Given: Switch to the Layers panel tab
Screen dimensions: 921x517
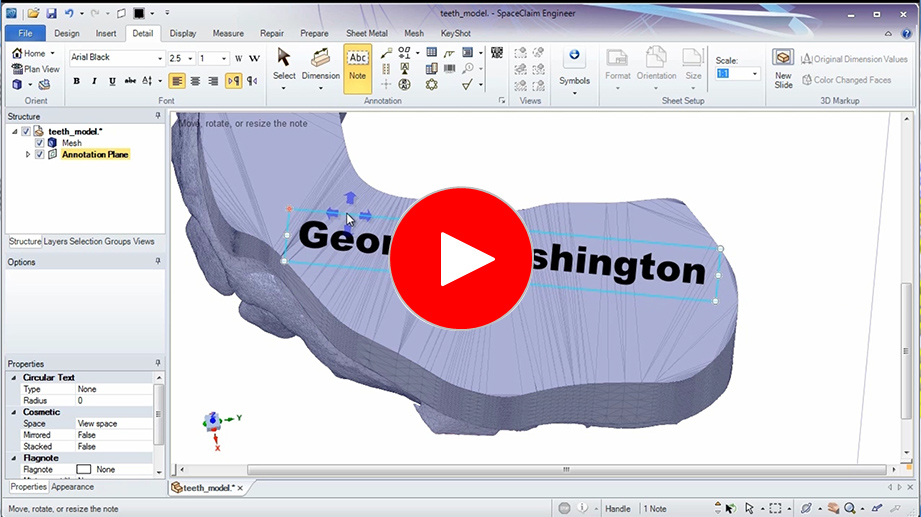Looking at the screenshot, I should 55,241.
